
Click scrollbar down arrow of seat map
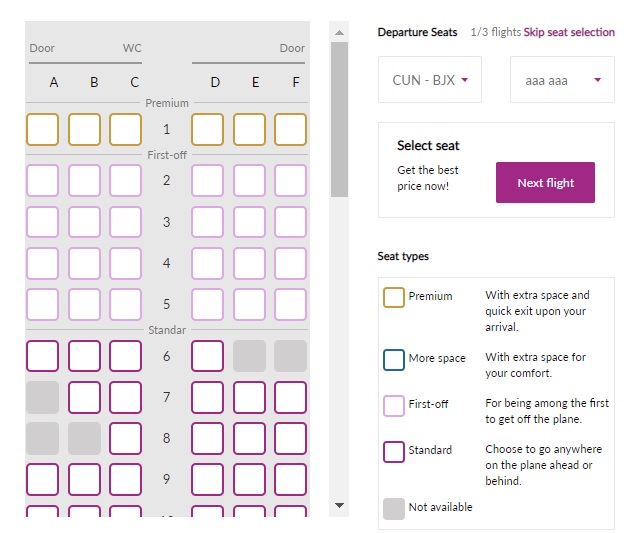pos(340,505)
